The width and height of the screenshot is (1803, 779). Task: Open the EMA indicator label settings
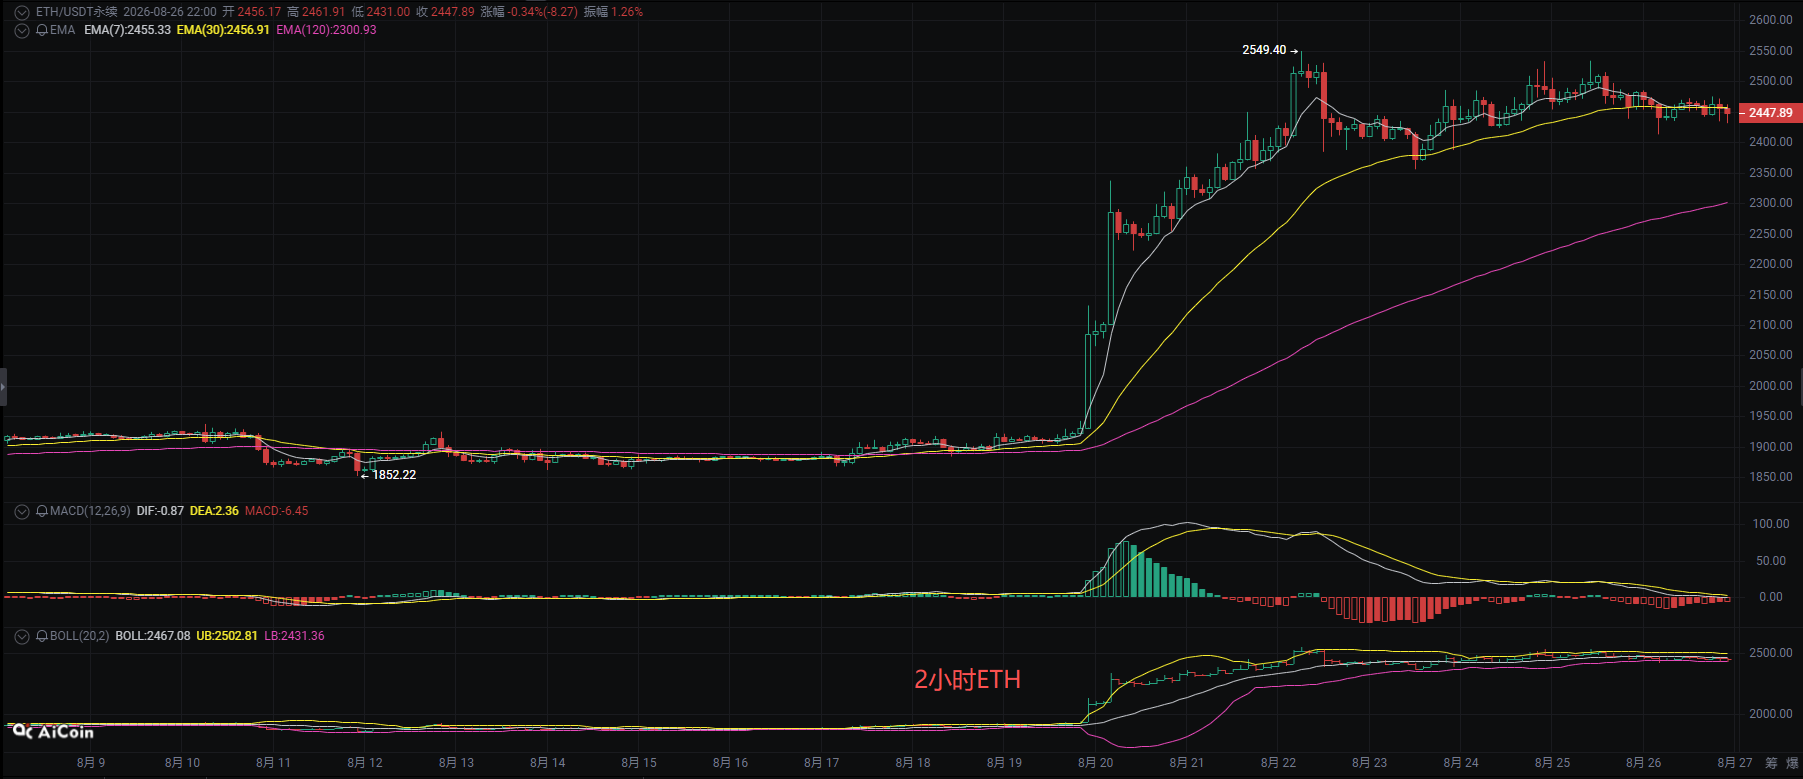[x=63, y=30]
